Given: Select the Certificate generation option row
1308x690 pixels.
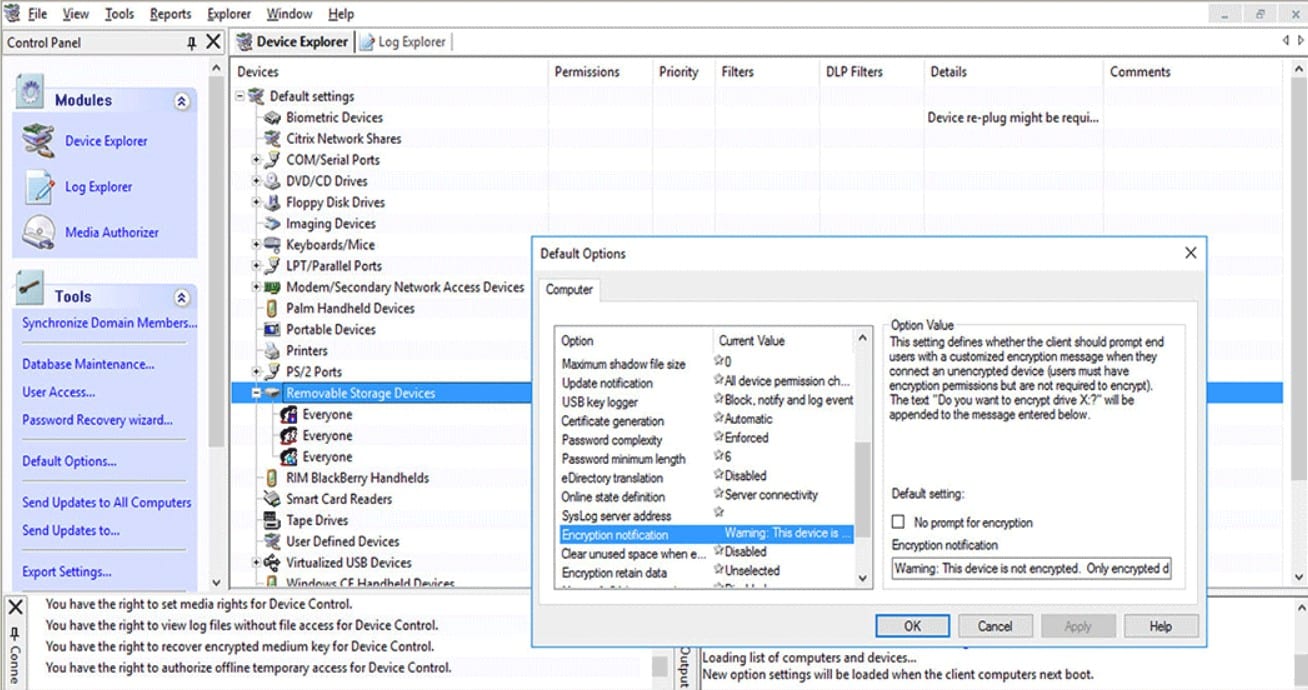Looking at the screenshot, I should tap(705, 421).
